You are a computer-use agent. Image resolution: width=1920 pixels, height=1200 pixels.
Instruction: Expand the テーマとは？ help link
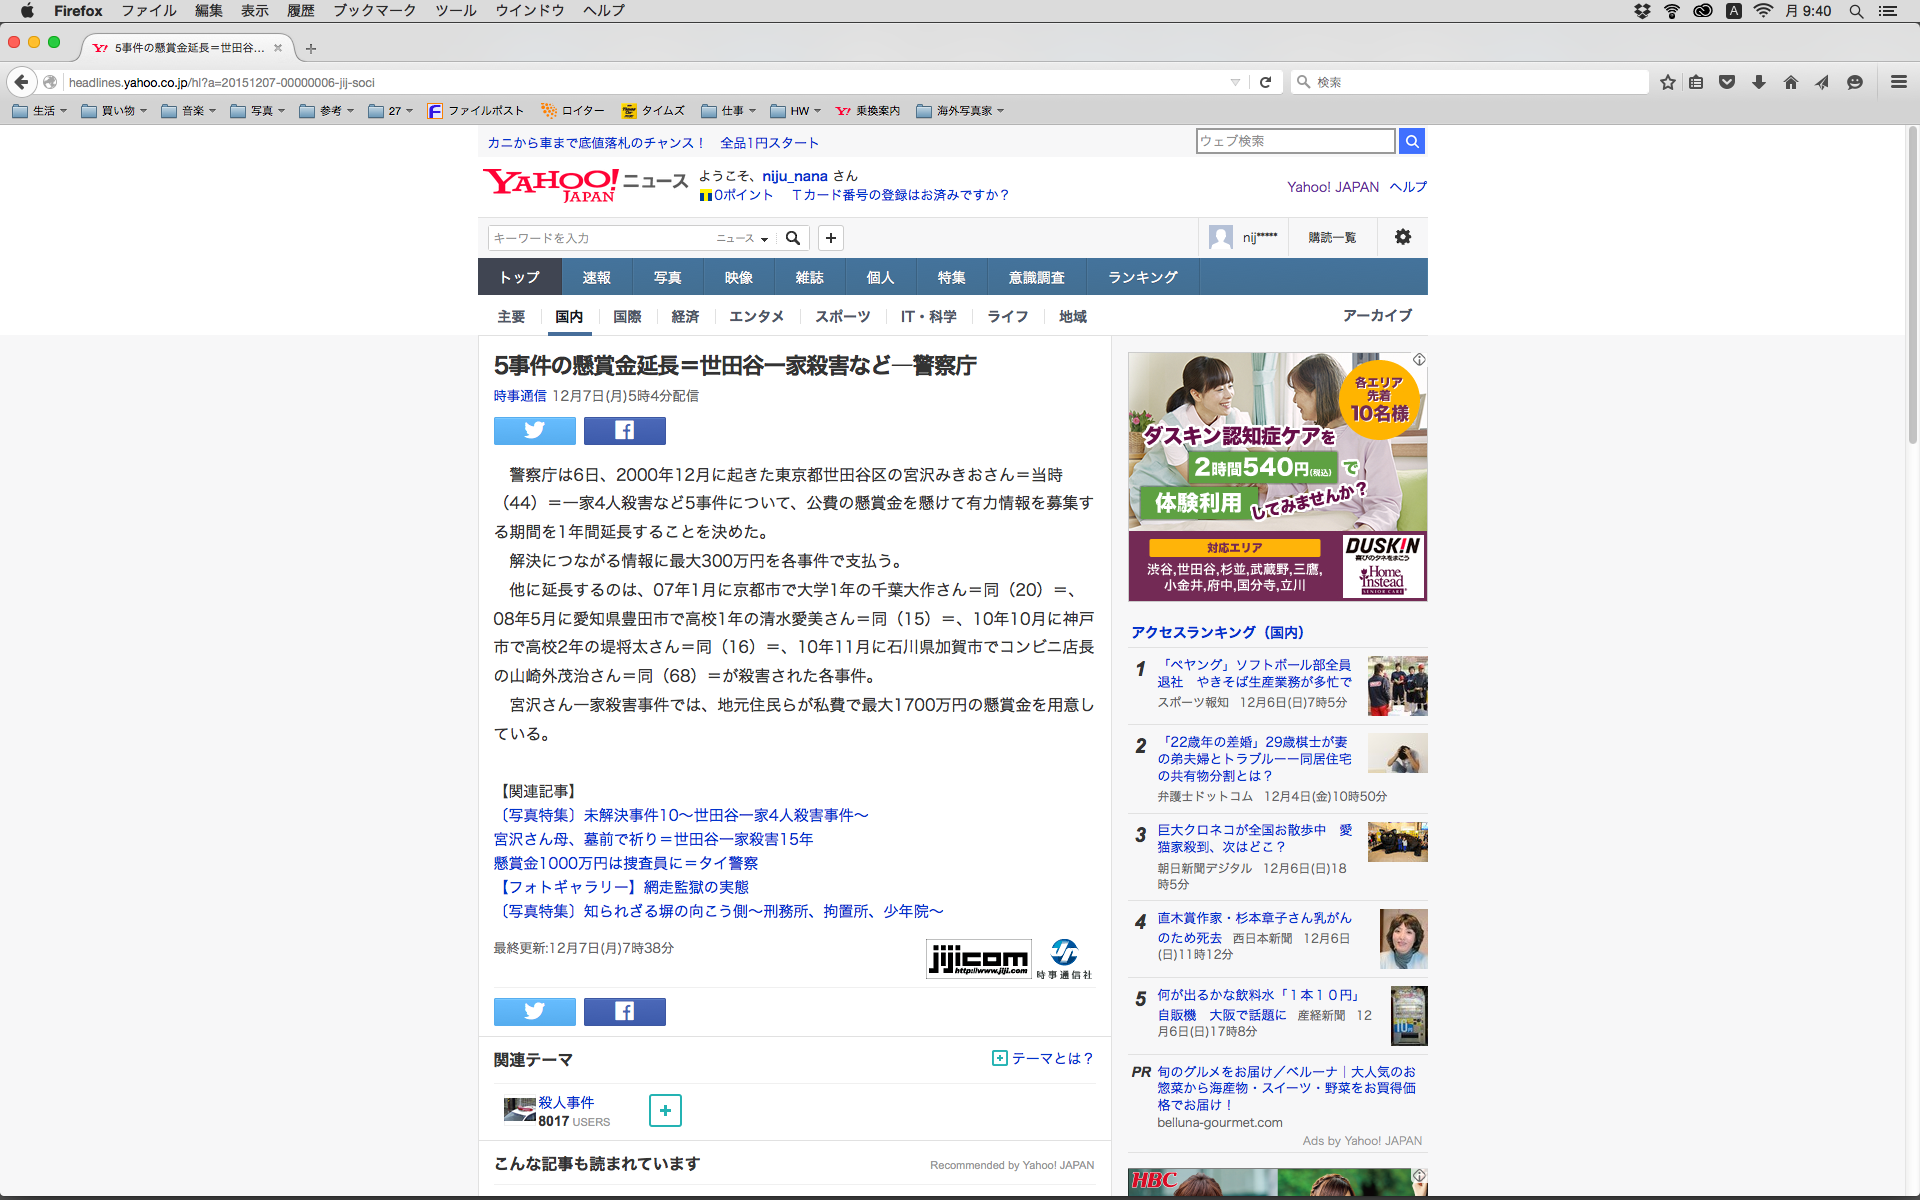point(1043,1058)
